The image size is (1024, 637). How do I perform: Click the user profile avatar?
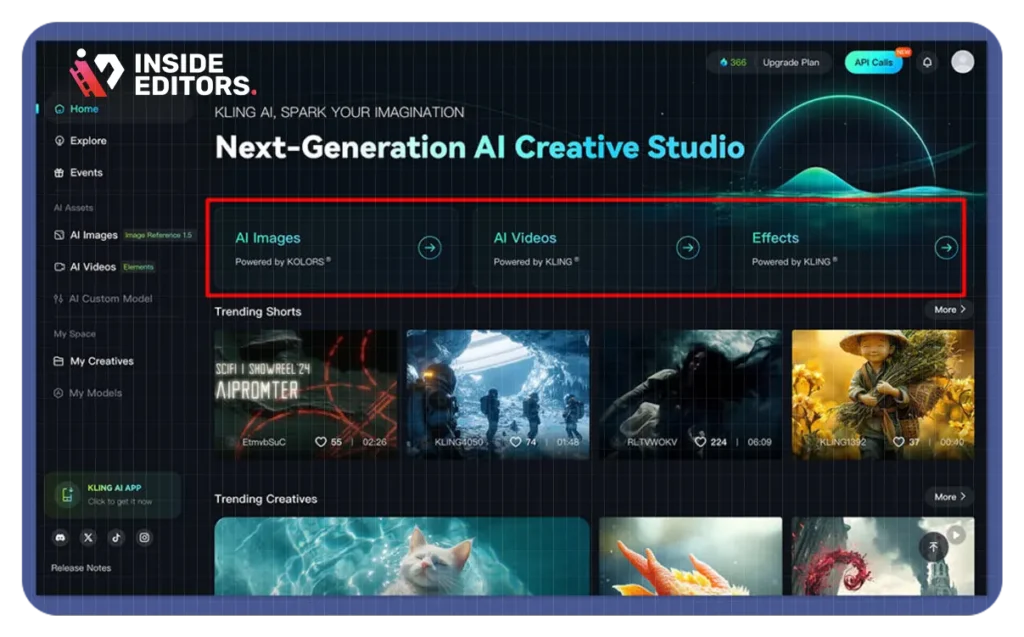tap(962, 62)
